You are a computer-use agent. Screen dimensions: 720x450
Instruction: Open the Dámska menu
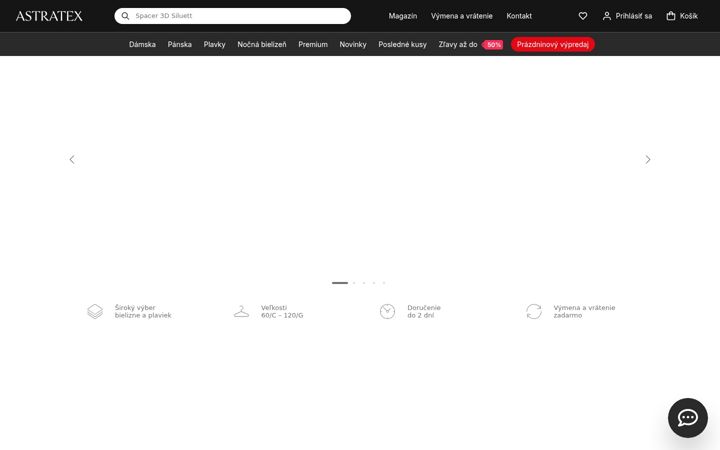[x=142, y=45]
